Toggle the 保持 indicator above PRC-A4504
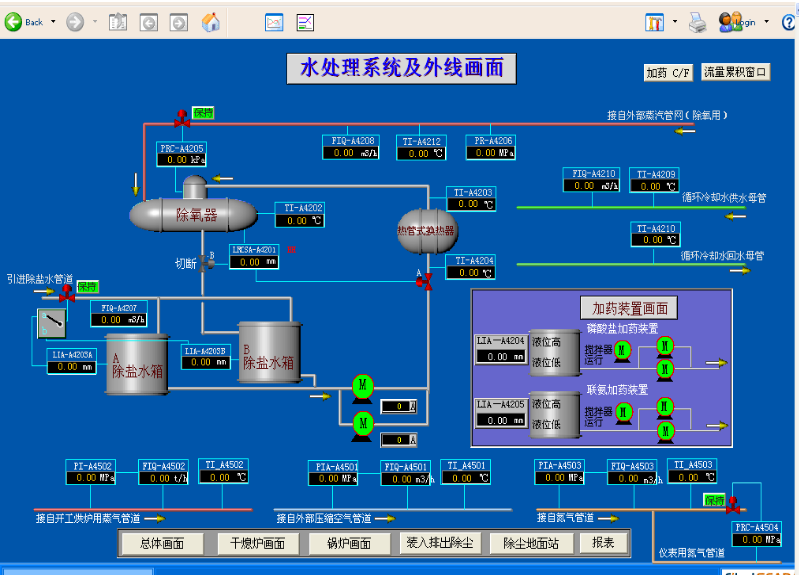This screenshot has width=799, height=575. pyautogui.click(x=714, y=499)
